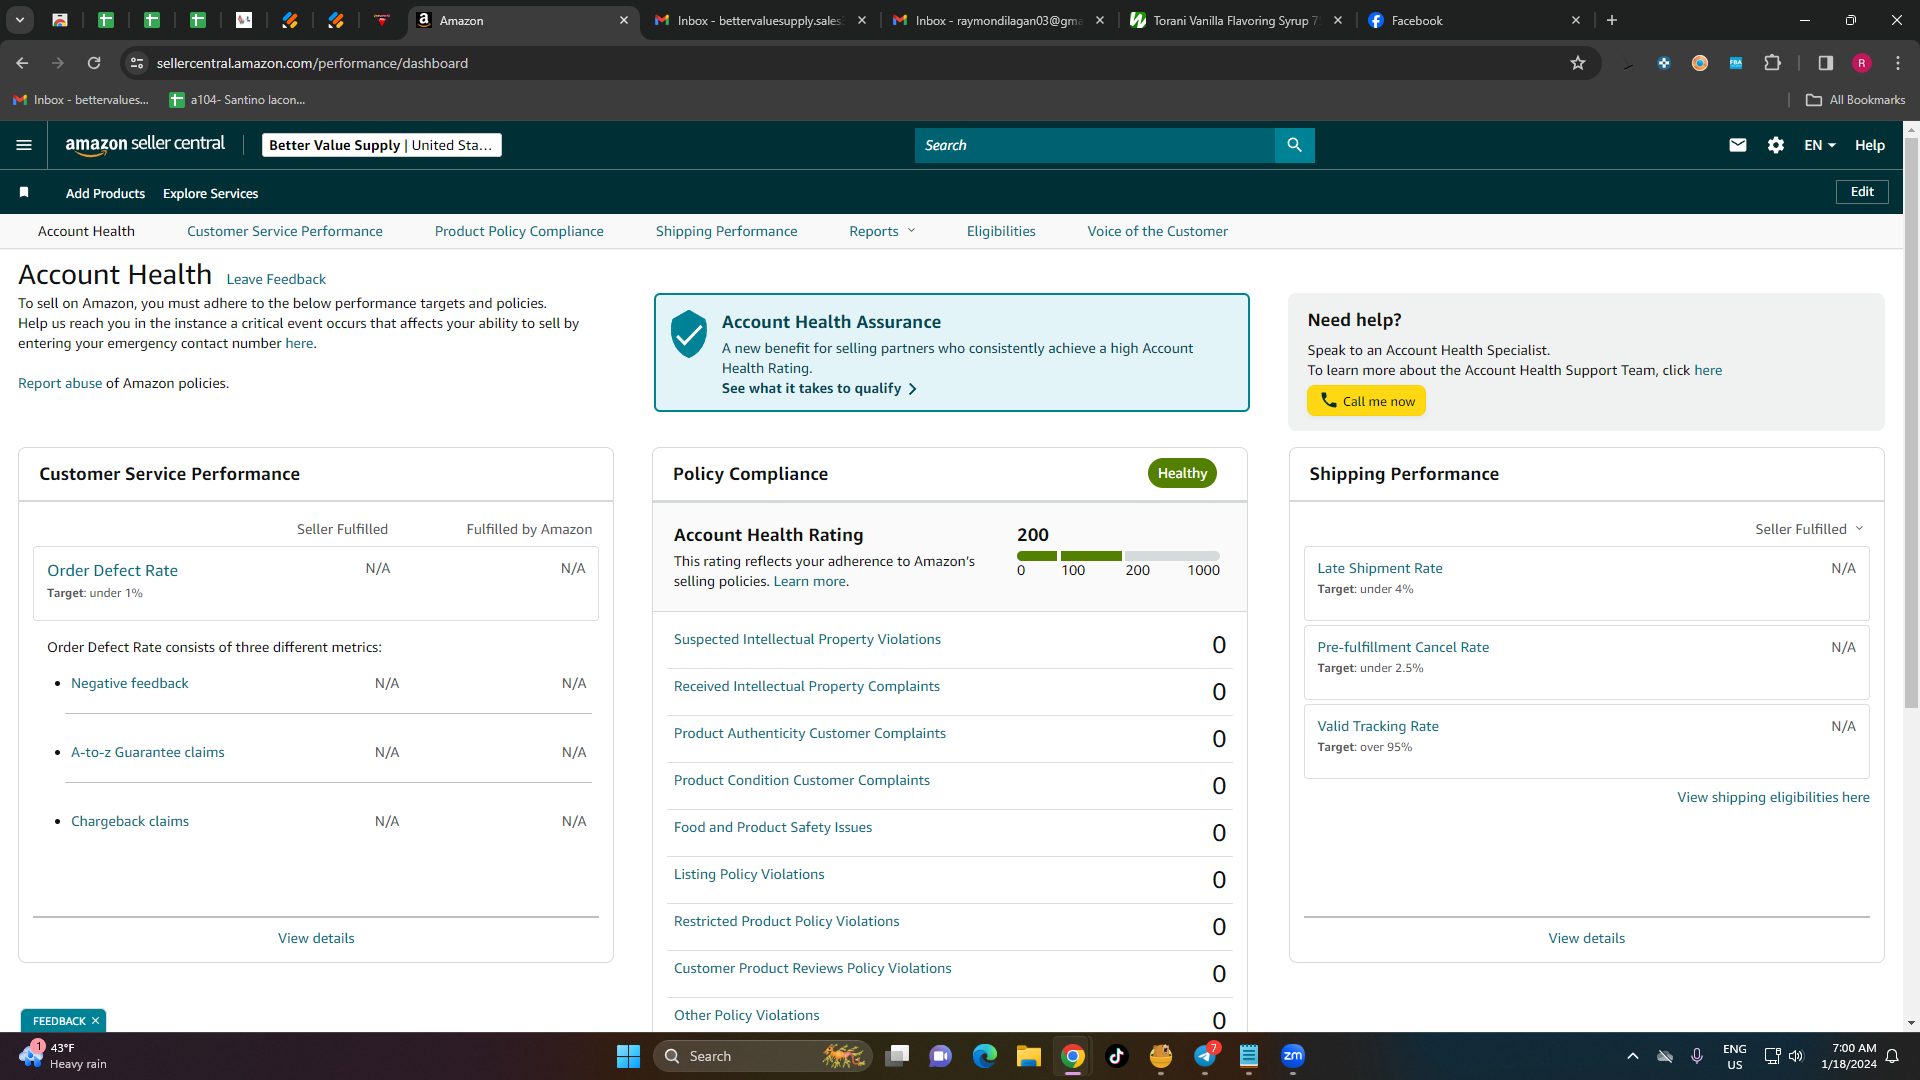Screen dimensions: 1920x1080
Task: Open Valid Tracking Rate link
Action: [x=1378, y=726]
